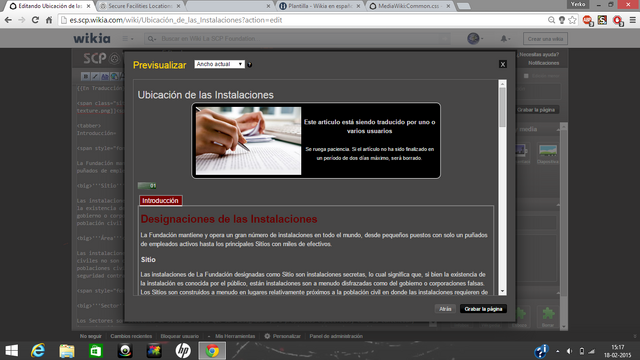The image size is (640, 360).
Task: Click the pencil icon in editor toolbar
Action: tap(95, 76)
